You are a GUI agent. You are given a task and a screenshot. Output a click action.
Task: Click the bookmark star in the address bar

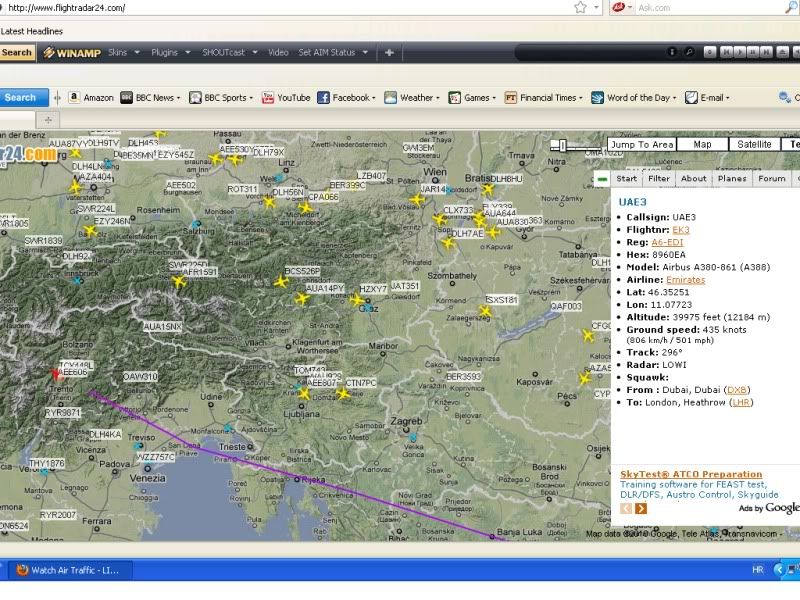(x=580, y=7)
